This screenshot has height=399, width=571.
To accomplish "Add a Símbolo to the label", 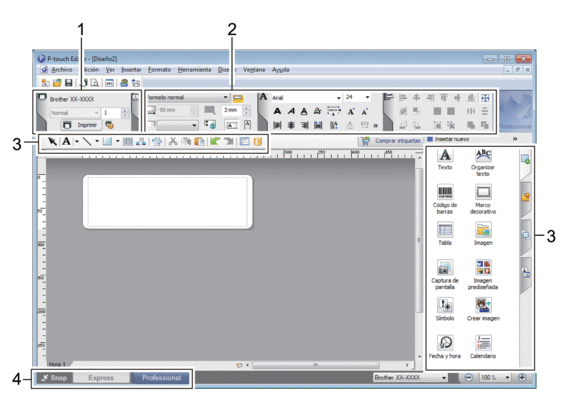I will 445,309.
